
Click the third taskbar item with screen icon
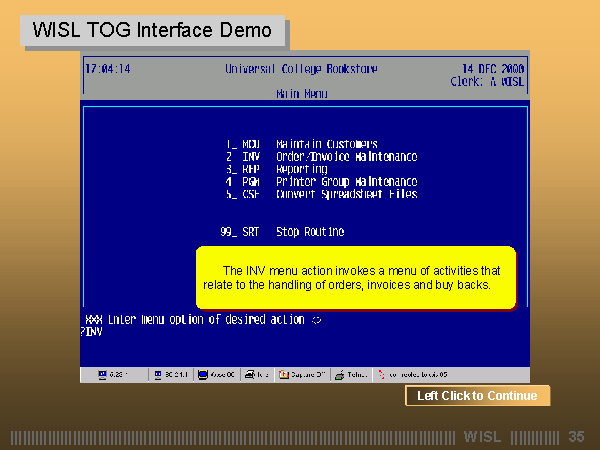[x=220, y=375]
